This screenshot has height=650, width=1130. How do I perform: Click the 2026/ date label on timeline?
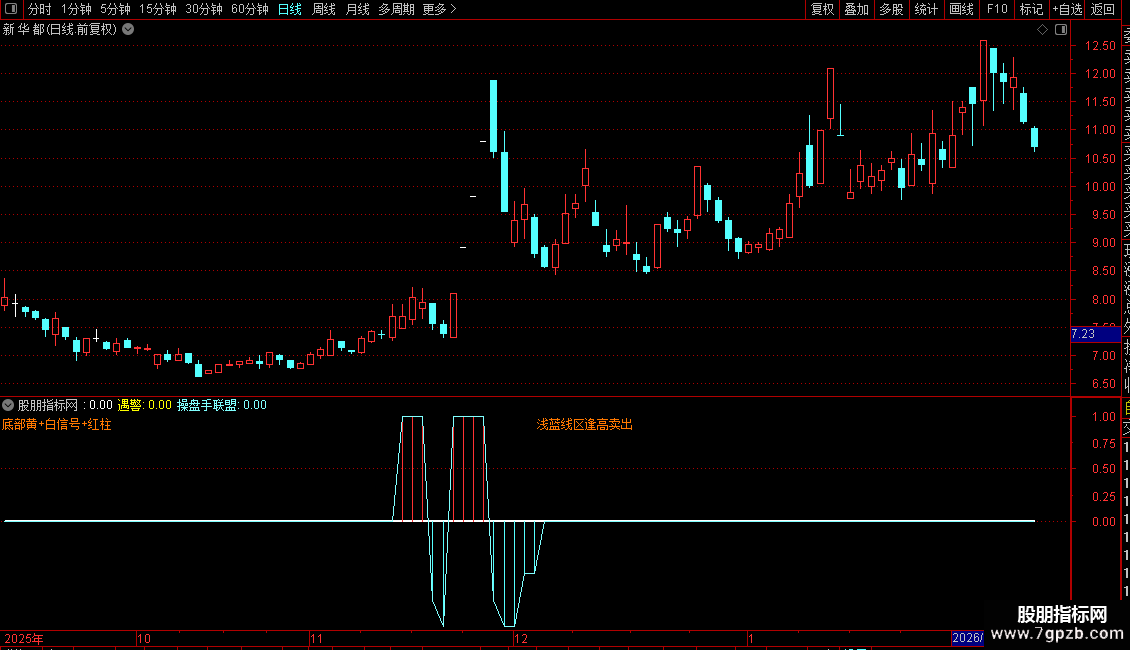[967, 638]
